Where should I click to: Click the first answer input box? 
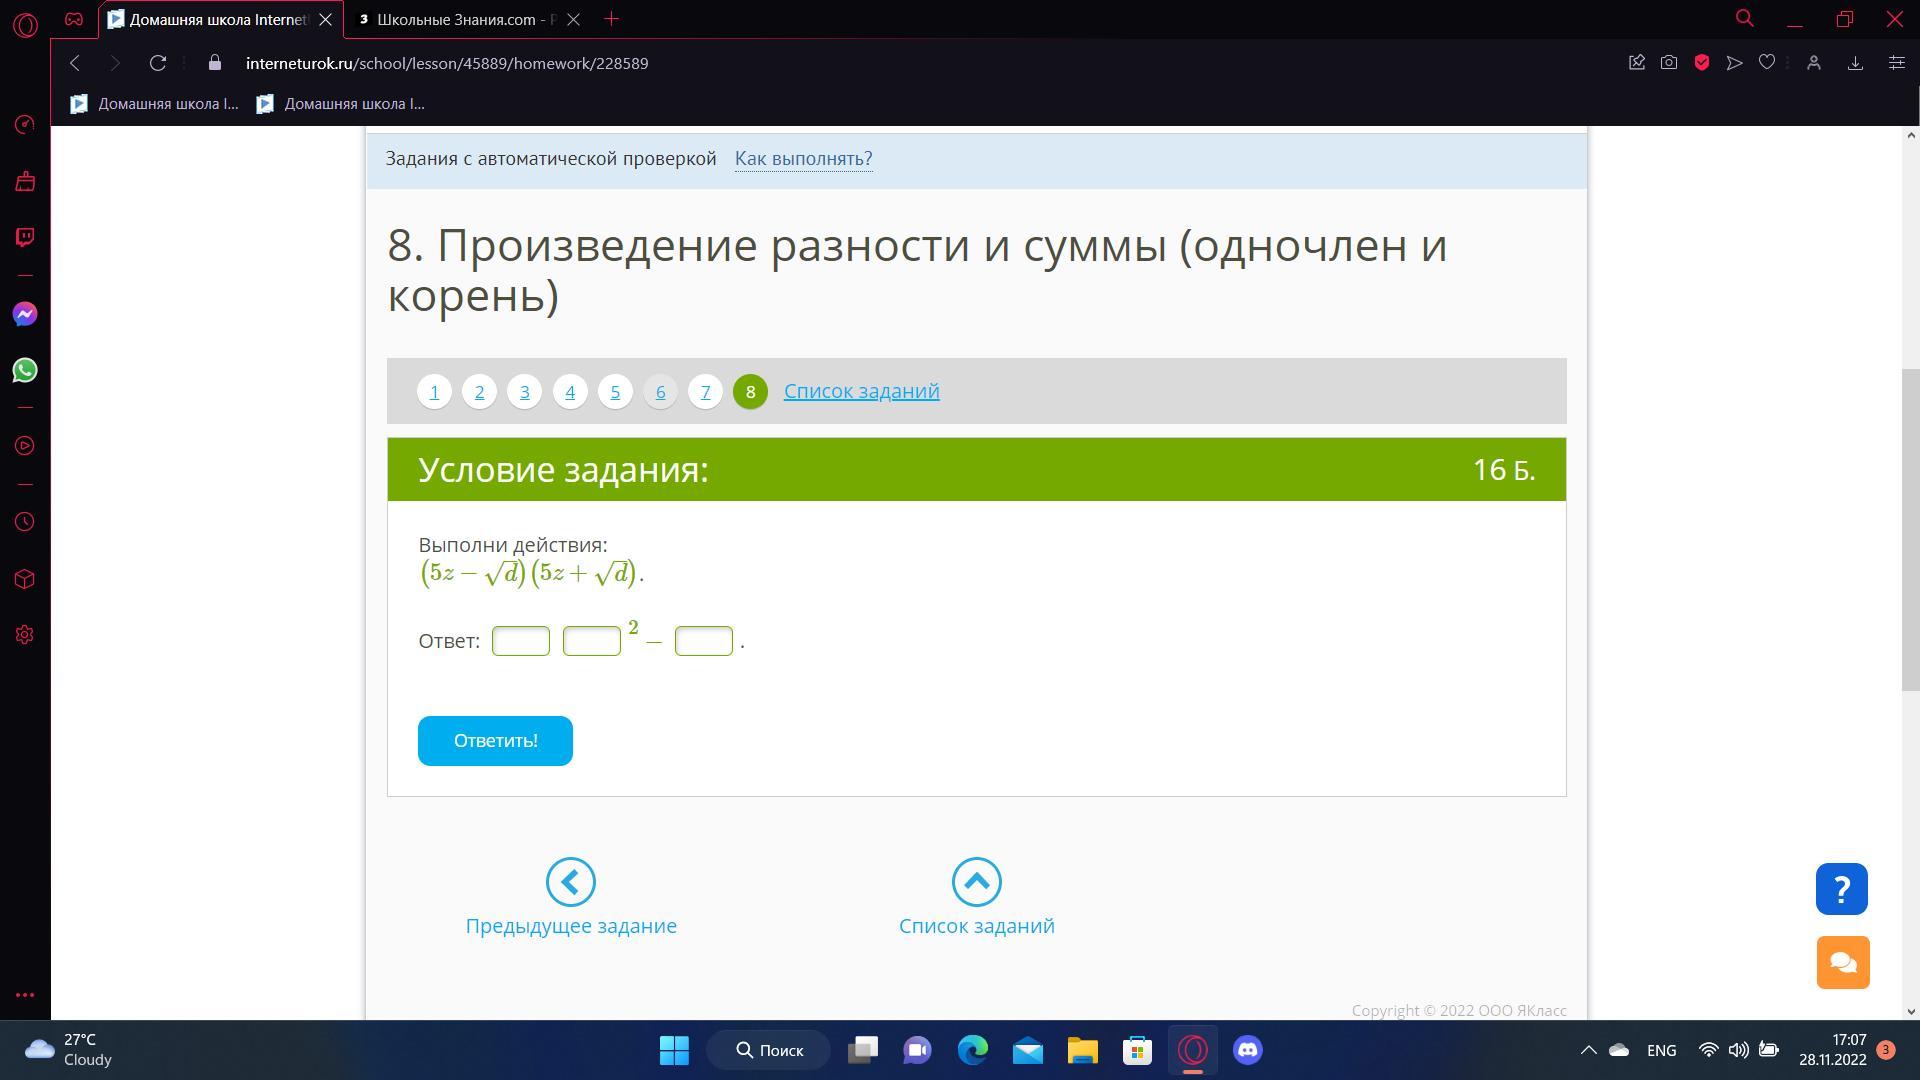[x=521, y=641]
